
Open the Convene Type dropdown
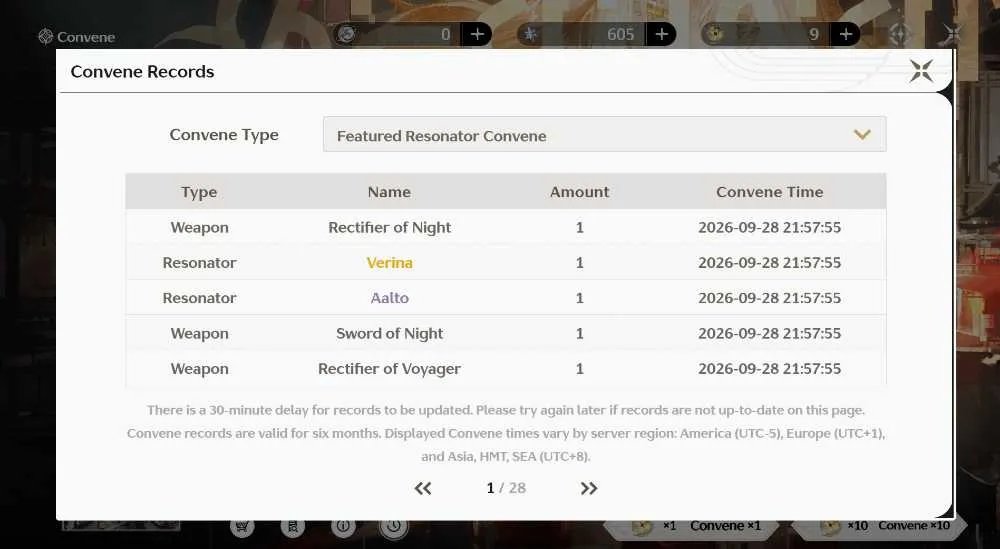[605, 135]
